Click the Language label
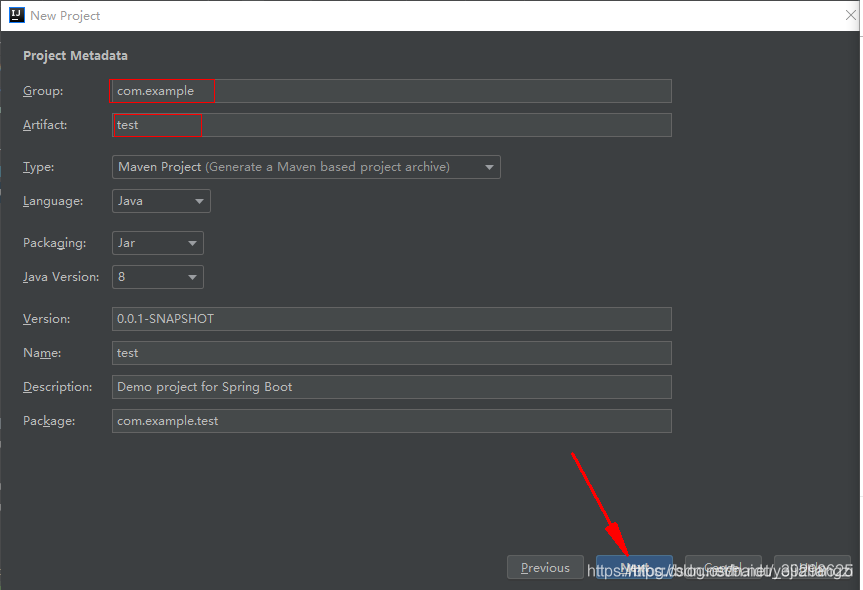 pos(53,201)
